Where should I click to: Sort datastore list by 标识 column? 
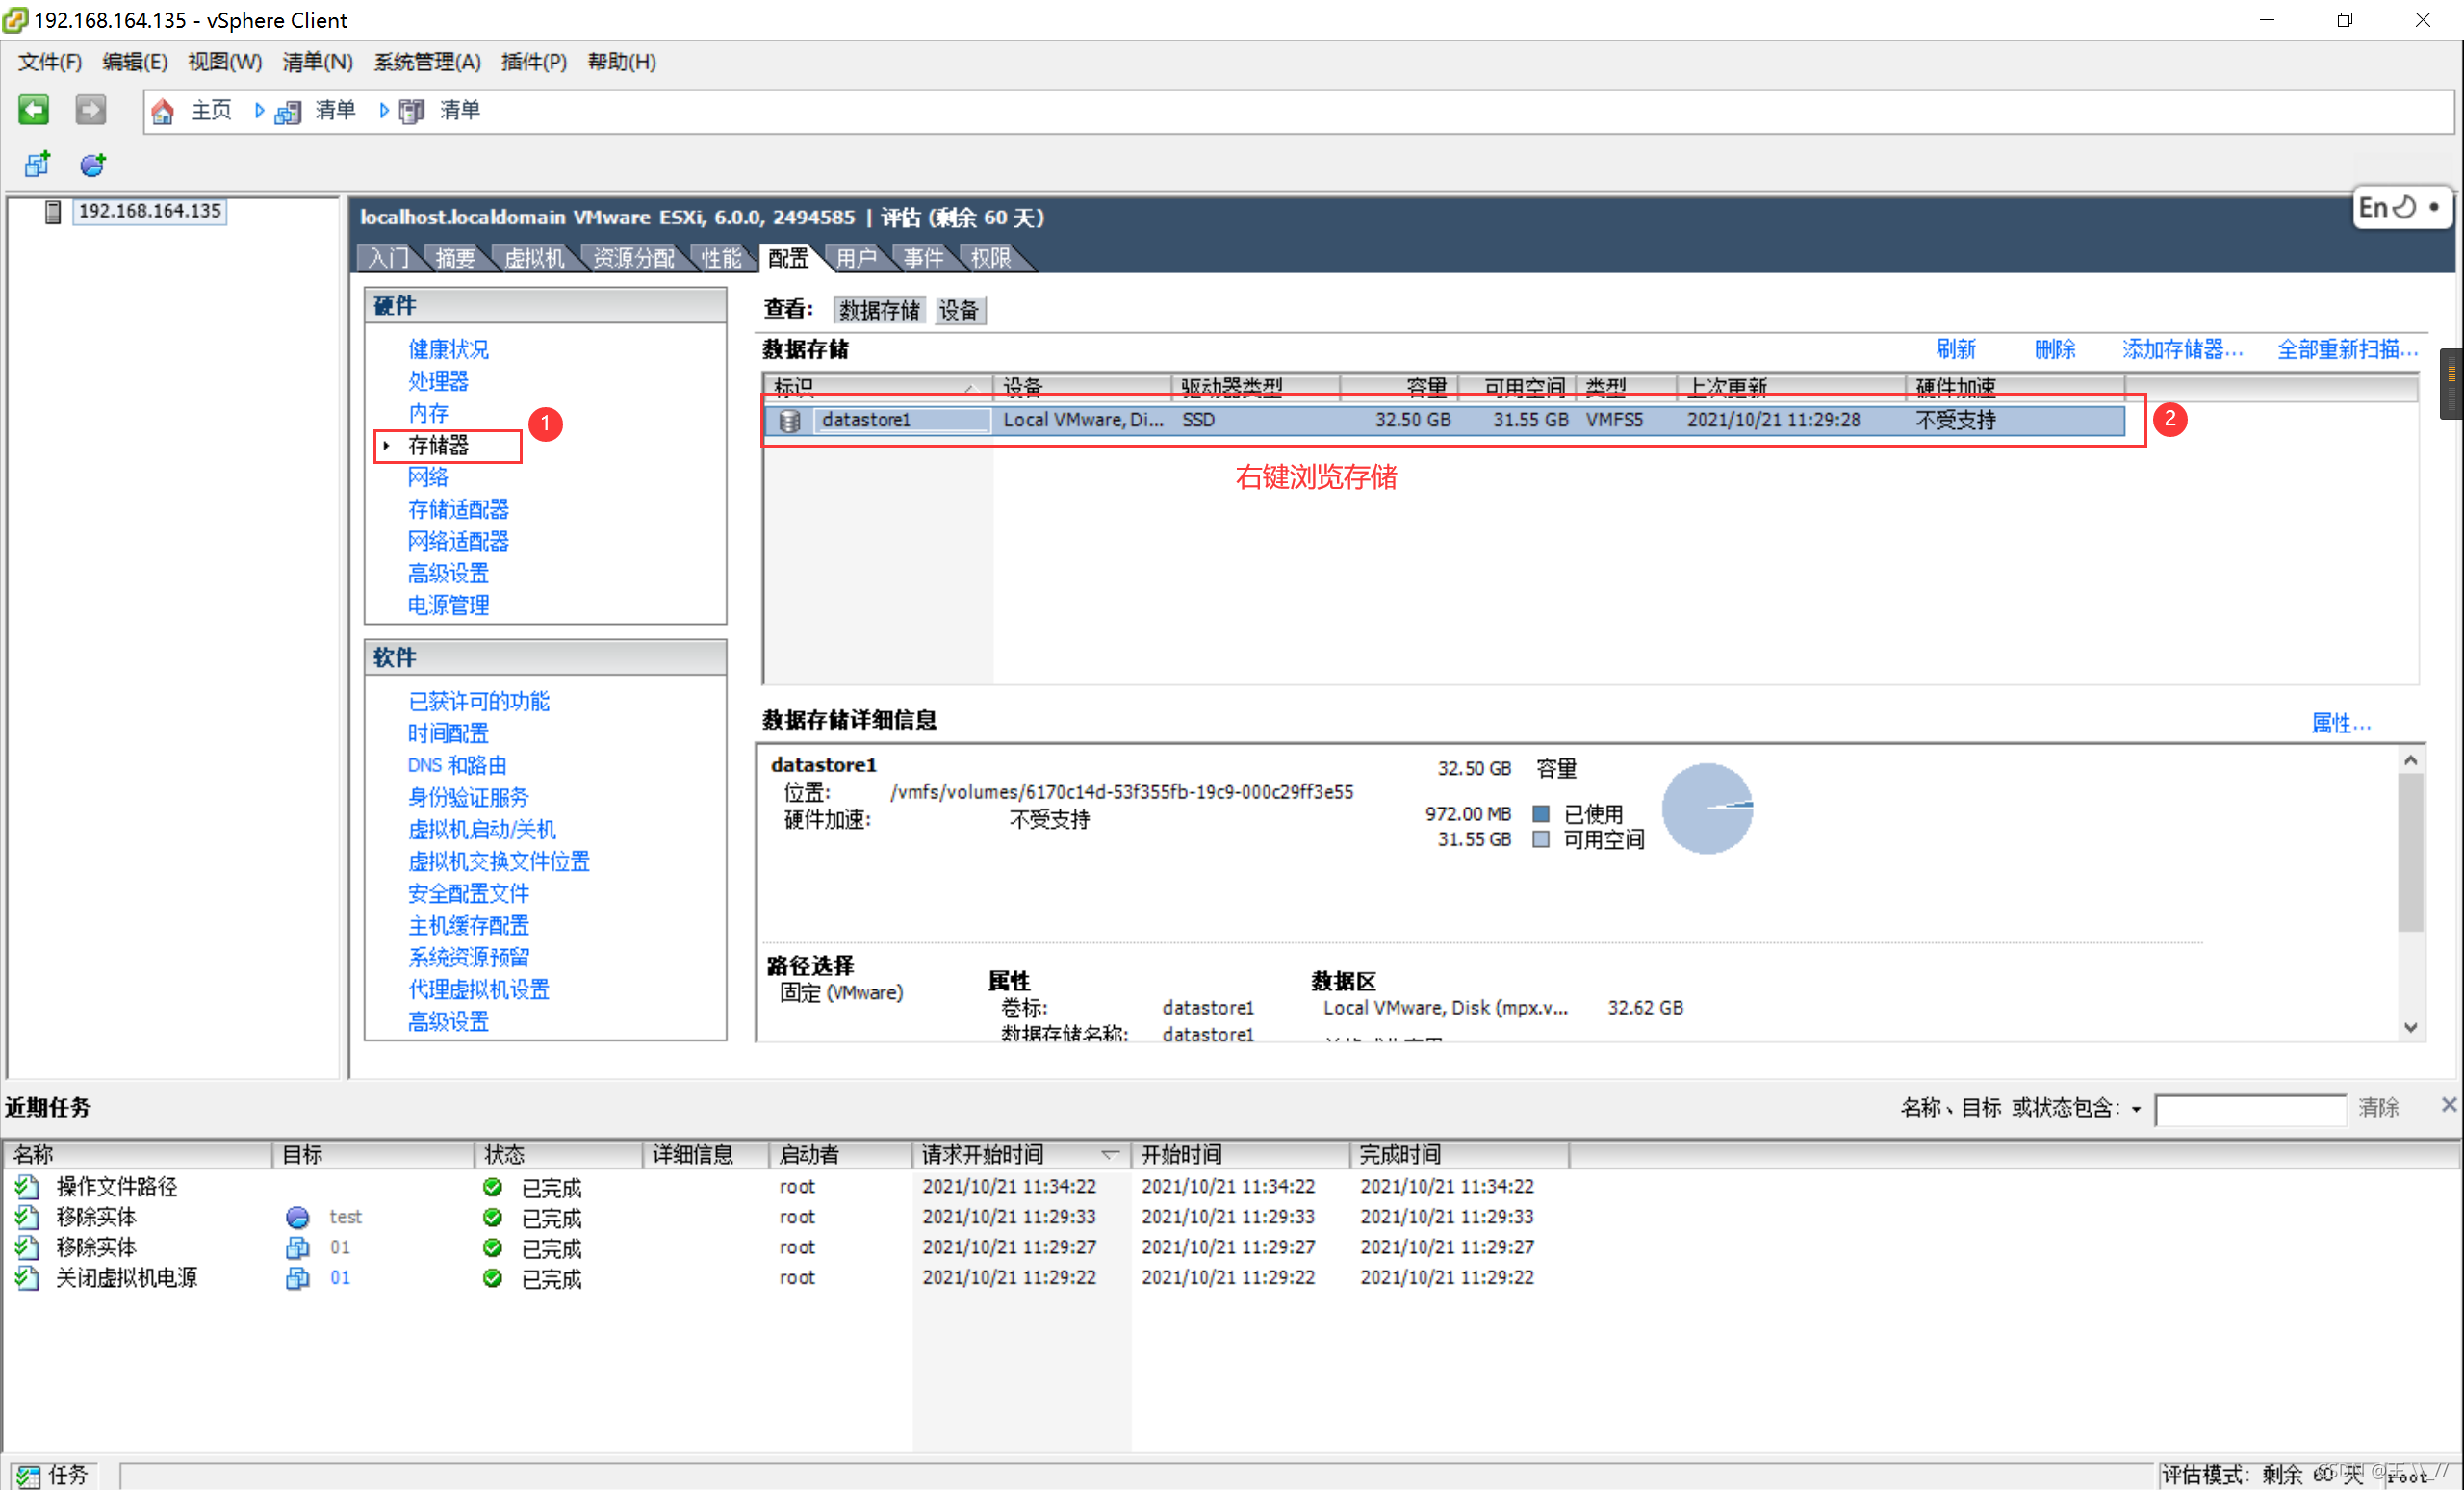pos(878,387)
